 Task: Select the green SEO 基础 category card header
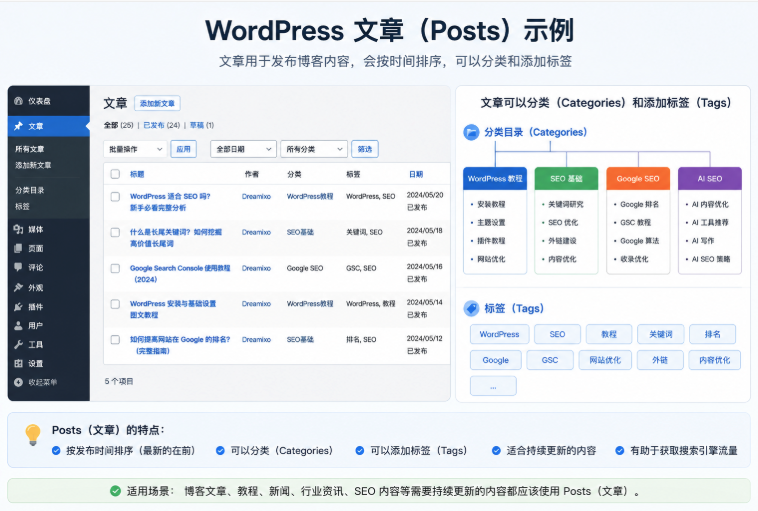click(566, 178)
